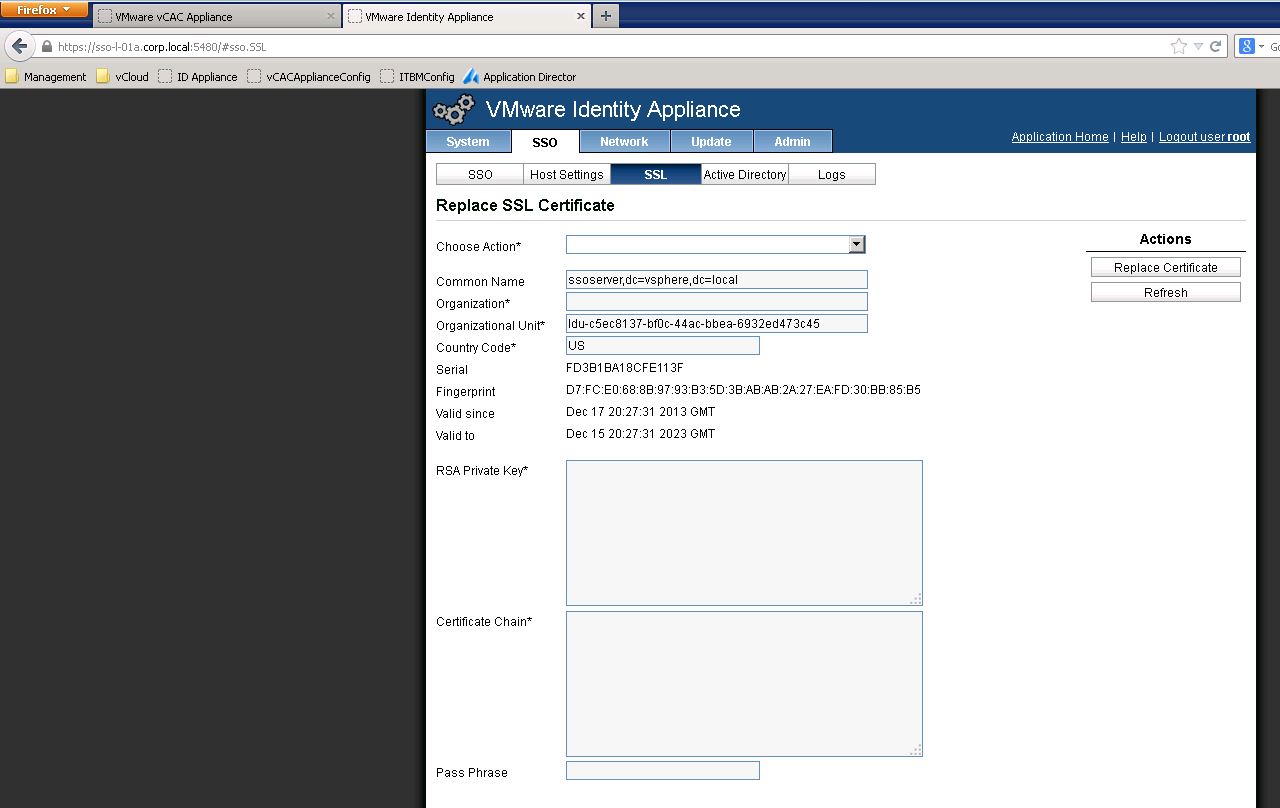
Task: Open a new tab with plus button
Action: pyautogui.click(x=606, y=16)
